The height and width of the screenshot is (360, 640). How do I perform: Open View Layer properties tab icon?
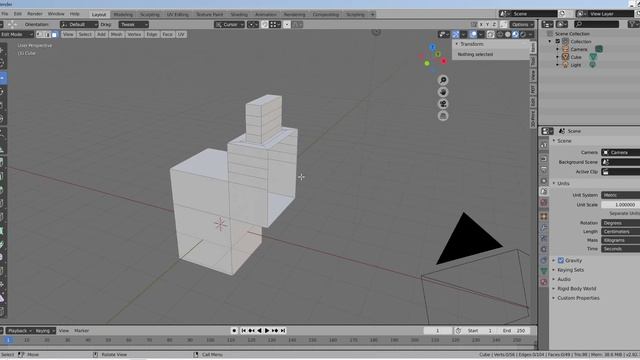point(544,180)
